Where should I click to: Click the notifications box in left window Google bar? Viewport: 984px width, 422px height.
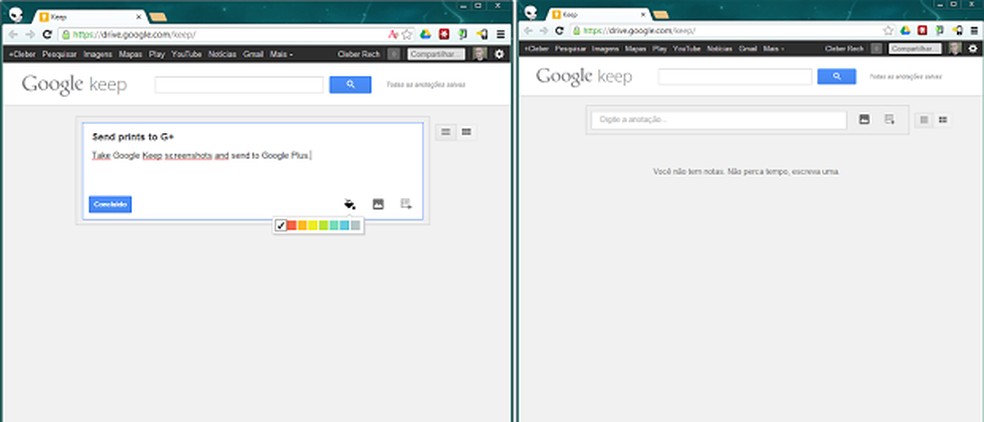[393, 54]
